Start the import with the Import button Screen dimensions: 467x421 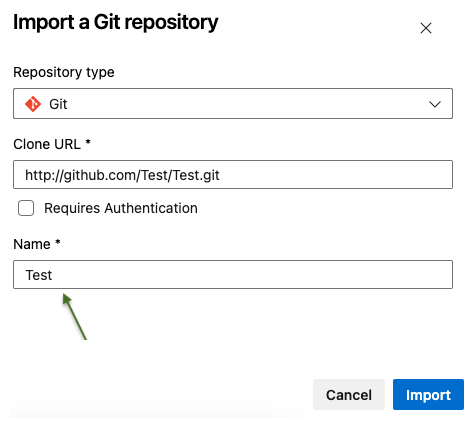click(x=428, y=394)
